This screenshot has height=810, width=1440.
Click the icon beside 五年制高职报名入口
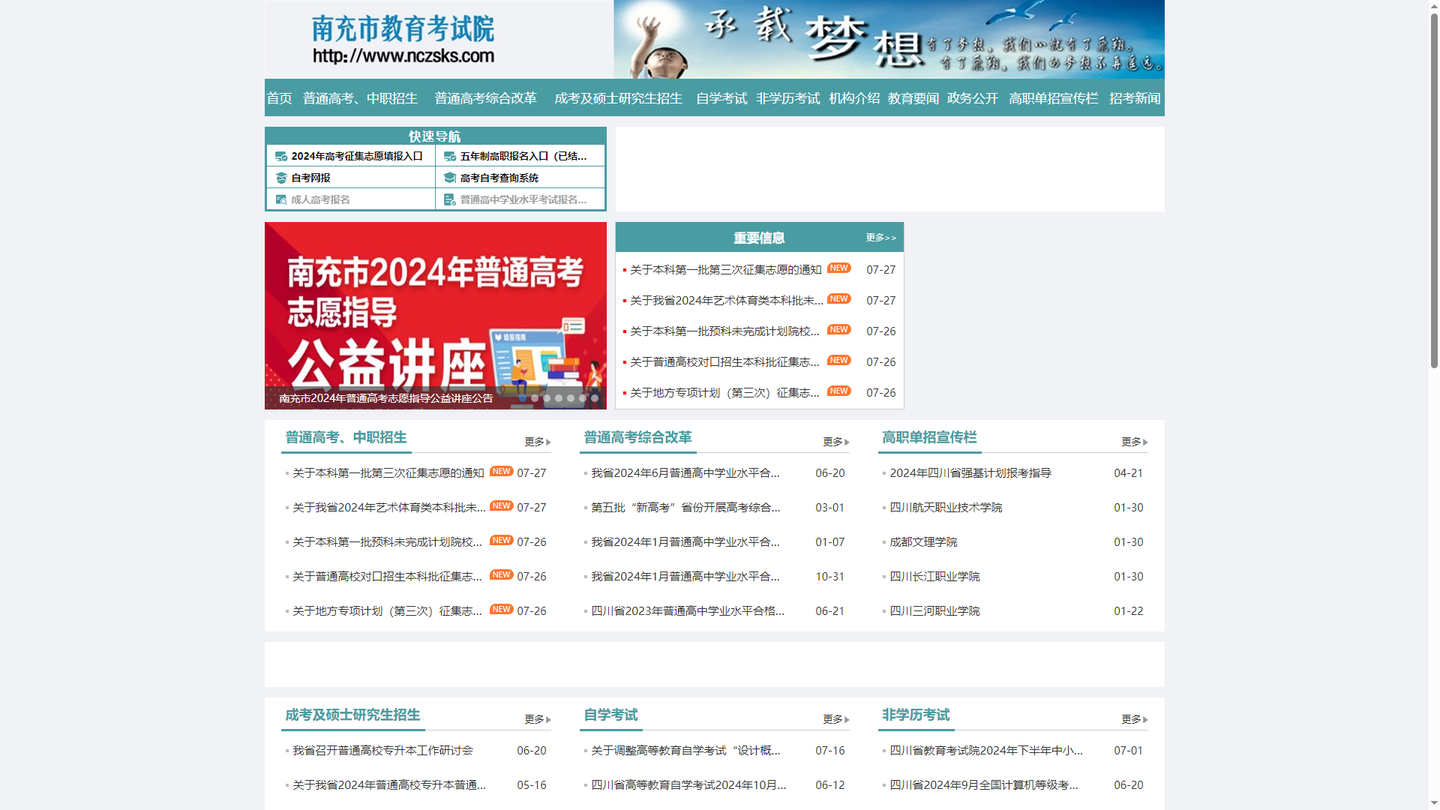(x=450, y=156)
